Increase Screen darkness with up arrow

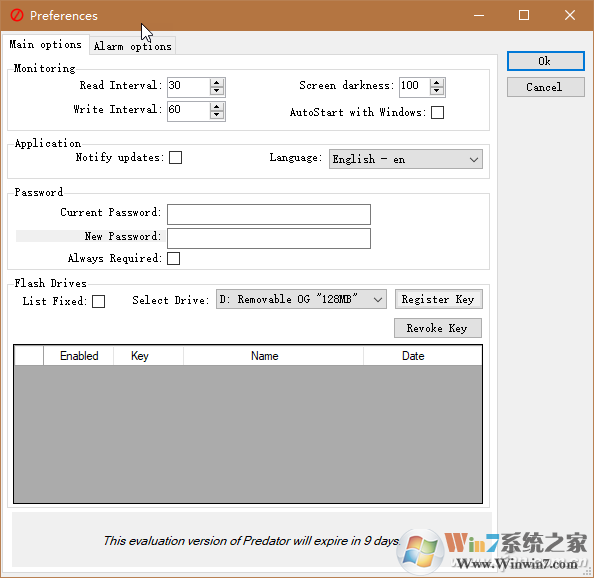click(x=436, y=82)
